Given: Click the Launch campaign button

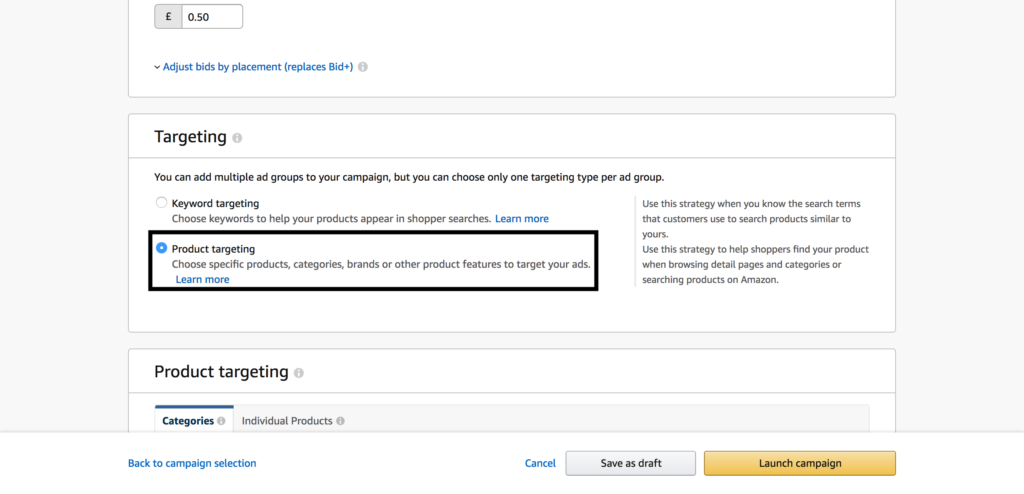Looking at the screenshot, I should (800, 463).
